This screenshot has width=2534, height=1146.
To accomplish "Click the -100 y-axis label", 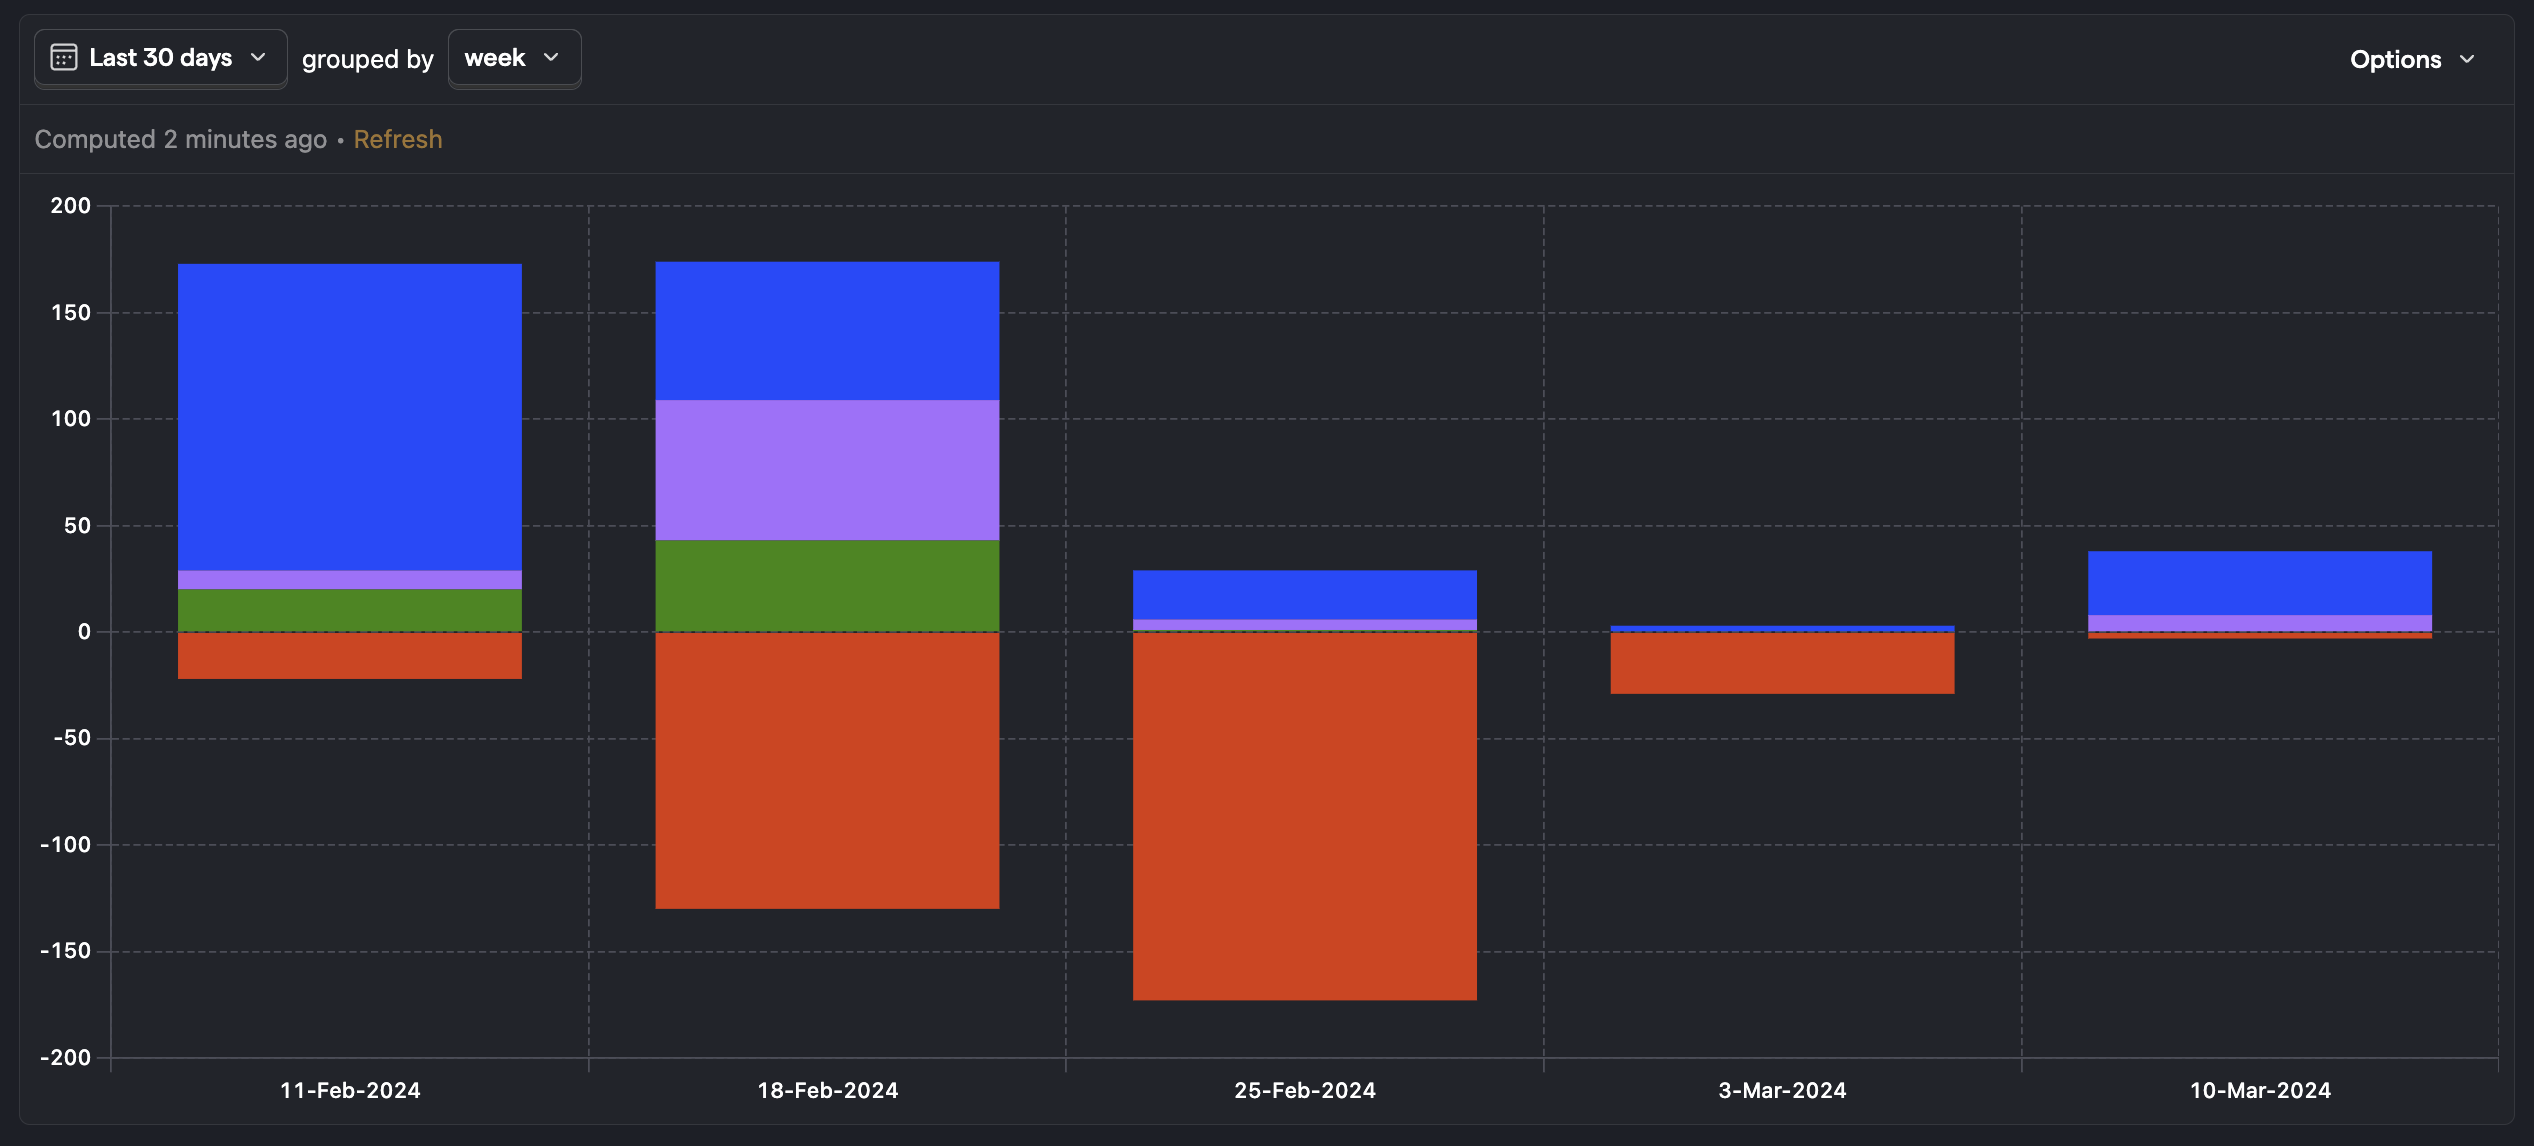I will pos(65,845).
